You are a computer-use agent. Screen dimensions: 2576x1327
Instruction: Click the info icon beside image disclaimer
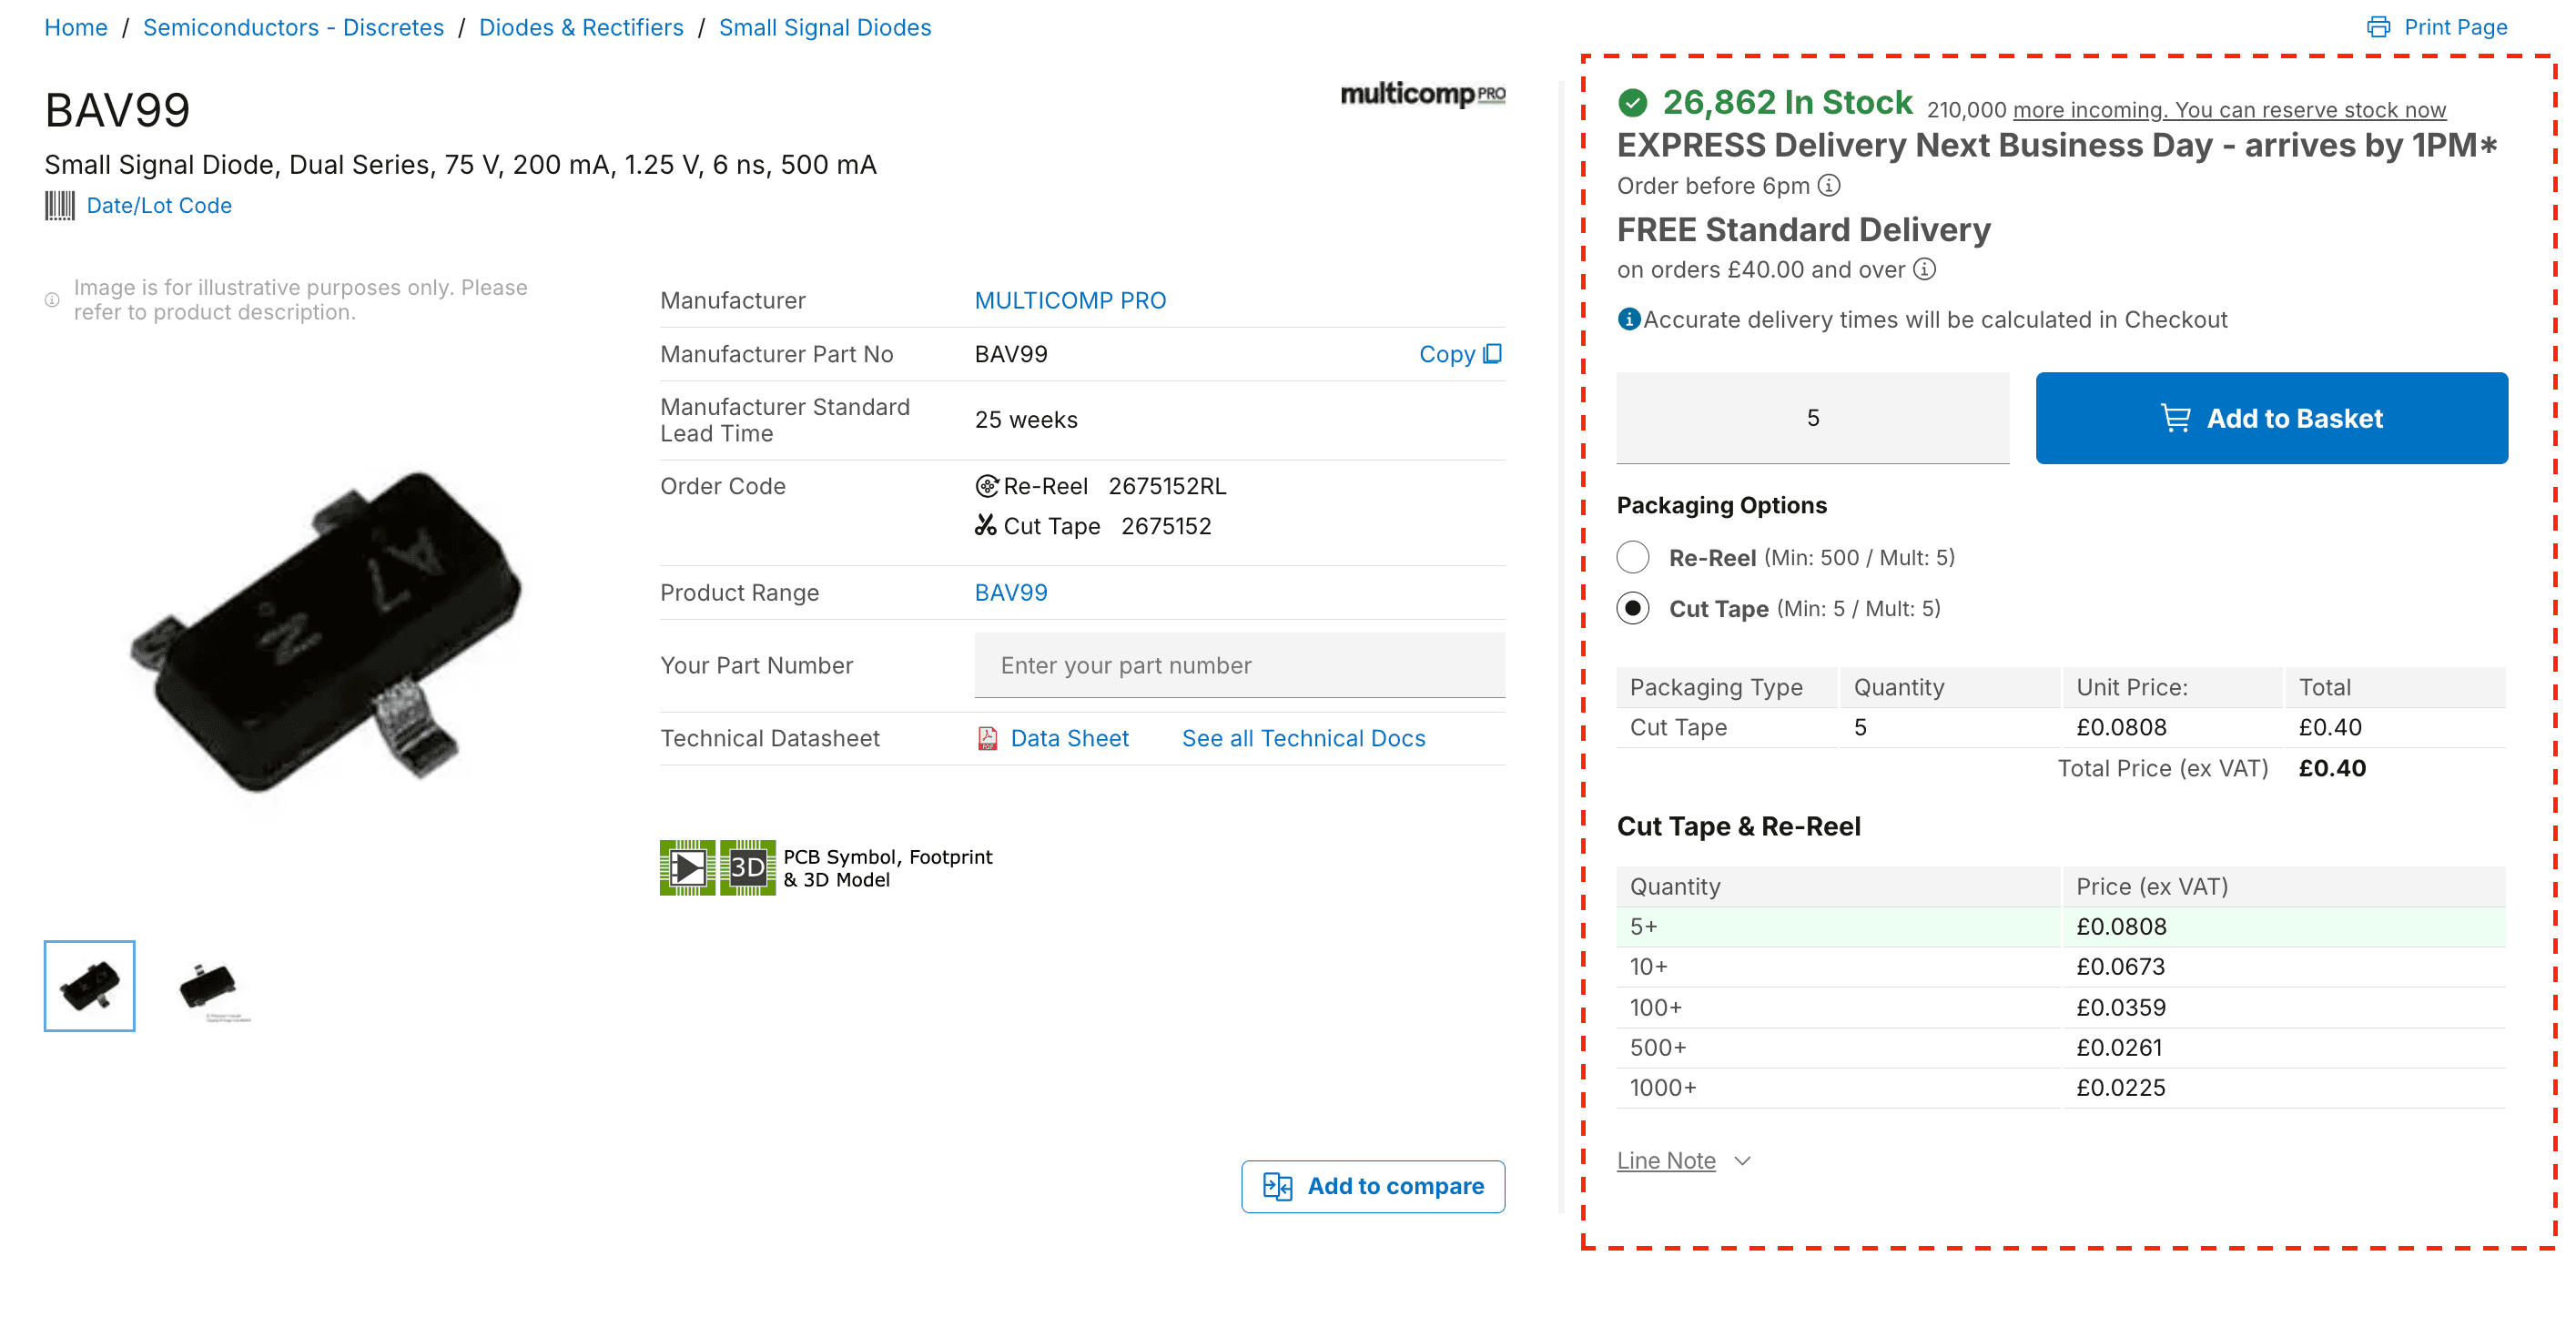[52, 300]
